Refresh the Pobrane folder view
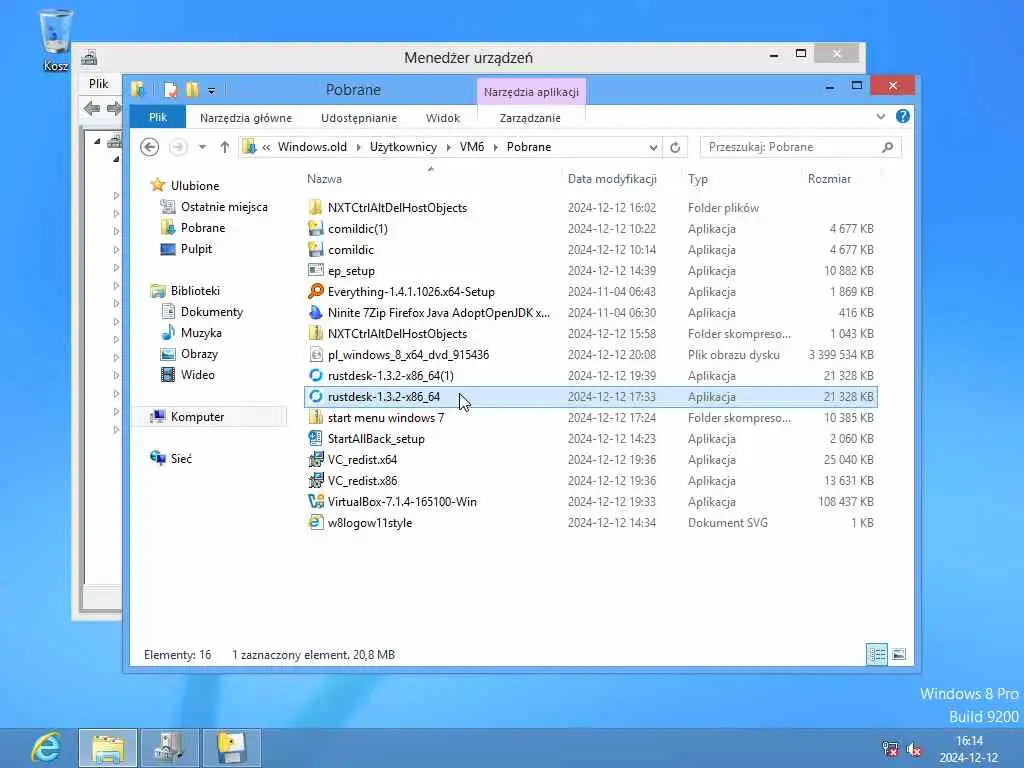Screen dimensions: 1024x768 (675, 148)
